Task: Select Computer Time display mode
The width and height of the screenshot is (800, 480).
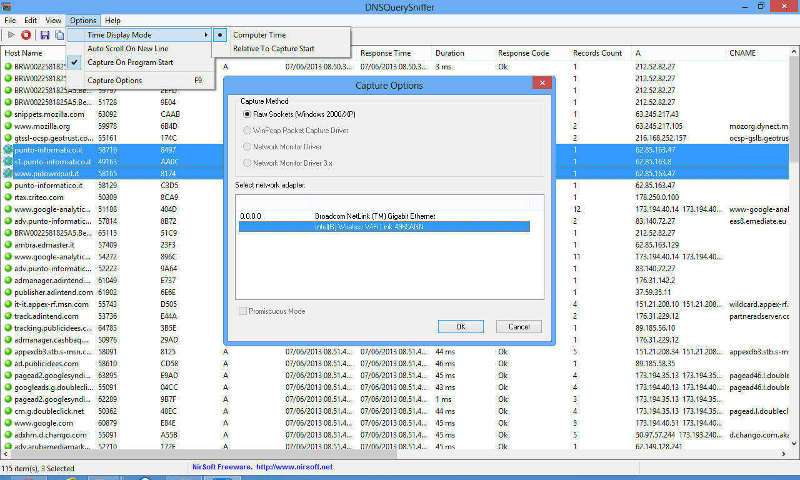Action: point(257,35)
